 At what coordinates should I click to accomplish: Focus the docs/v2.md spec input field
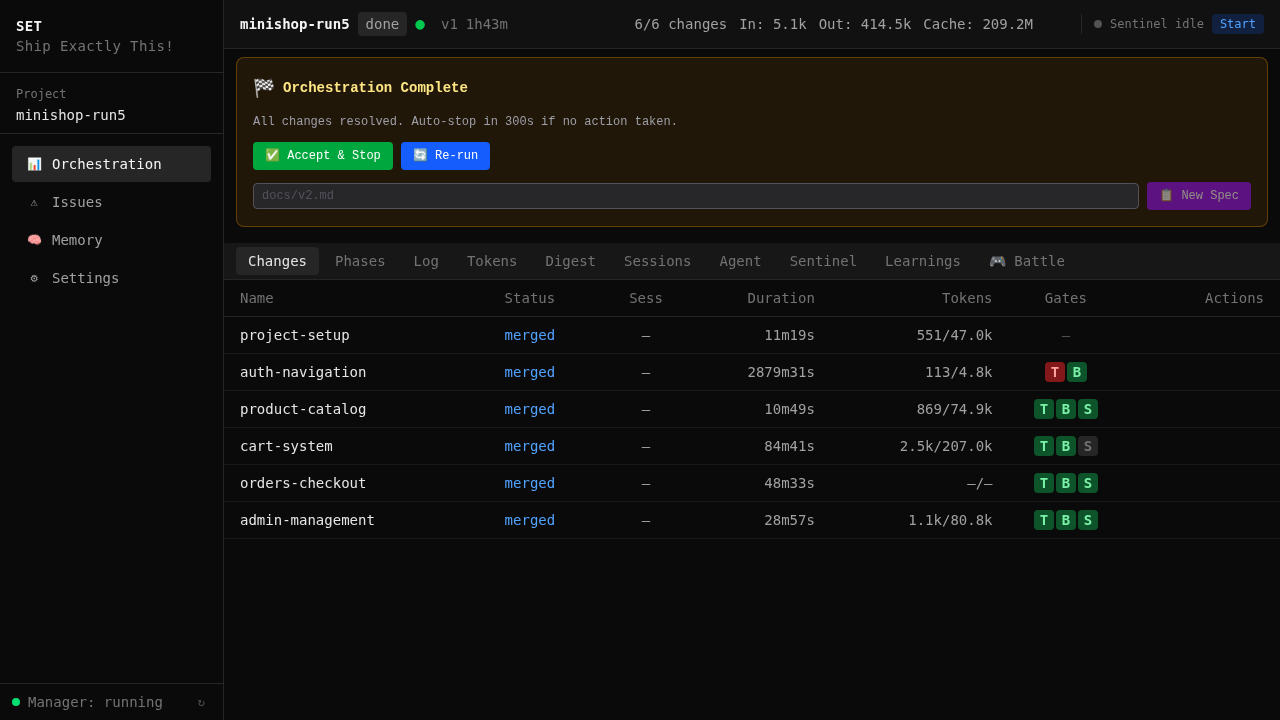(x=695, y=196)
